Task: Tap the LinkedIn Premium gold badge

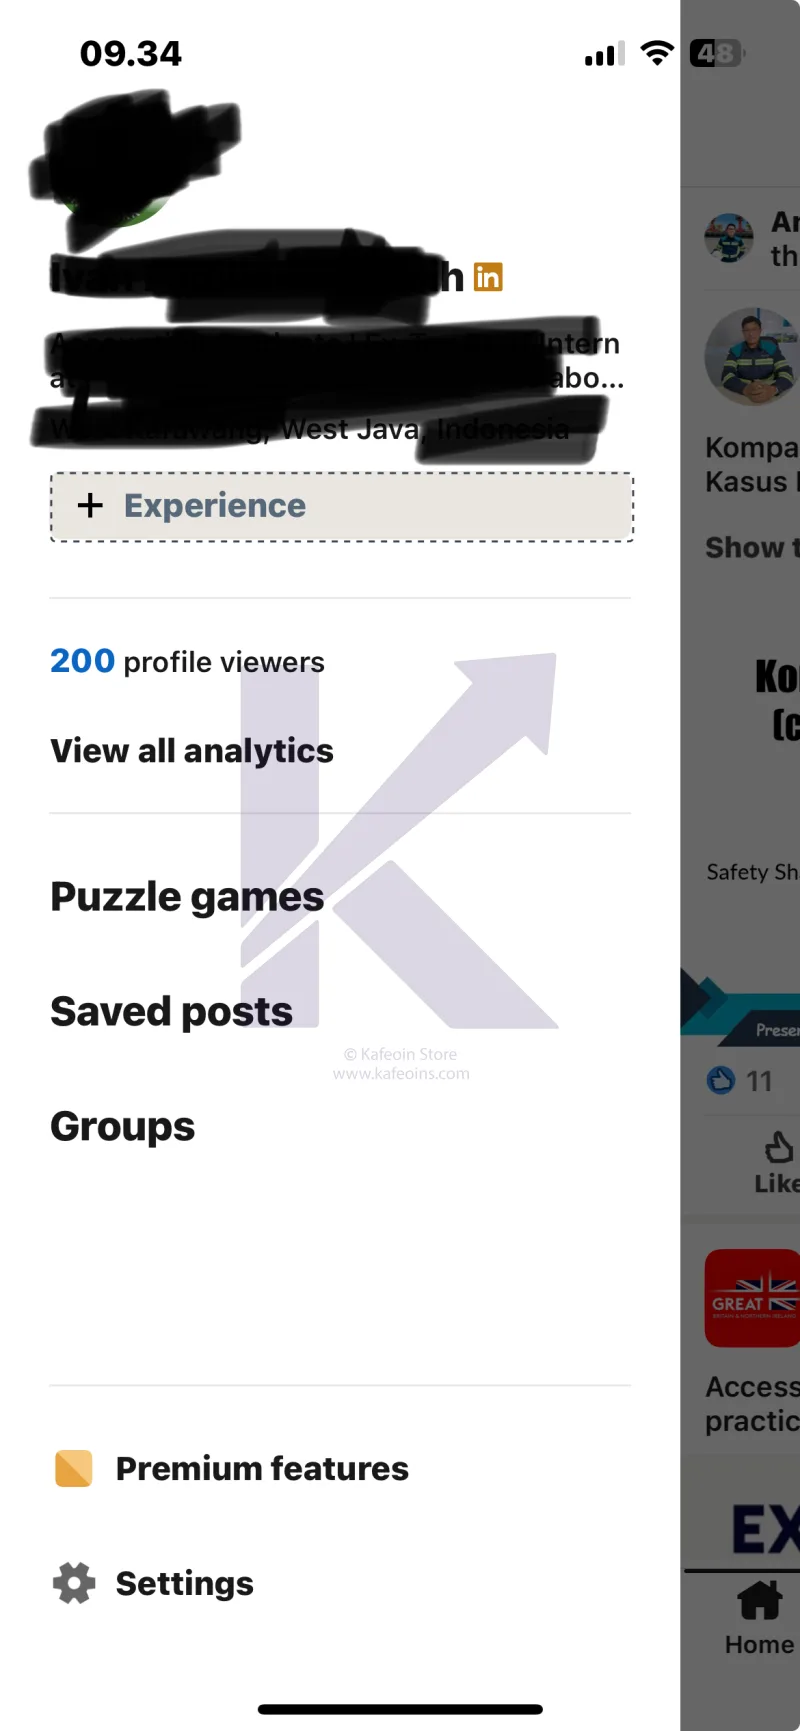Action: coord(488,277)
